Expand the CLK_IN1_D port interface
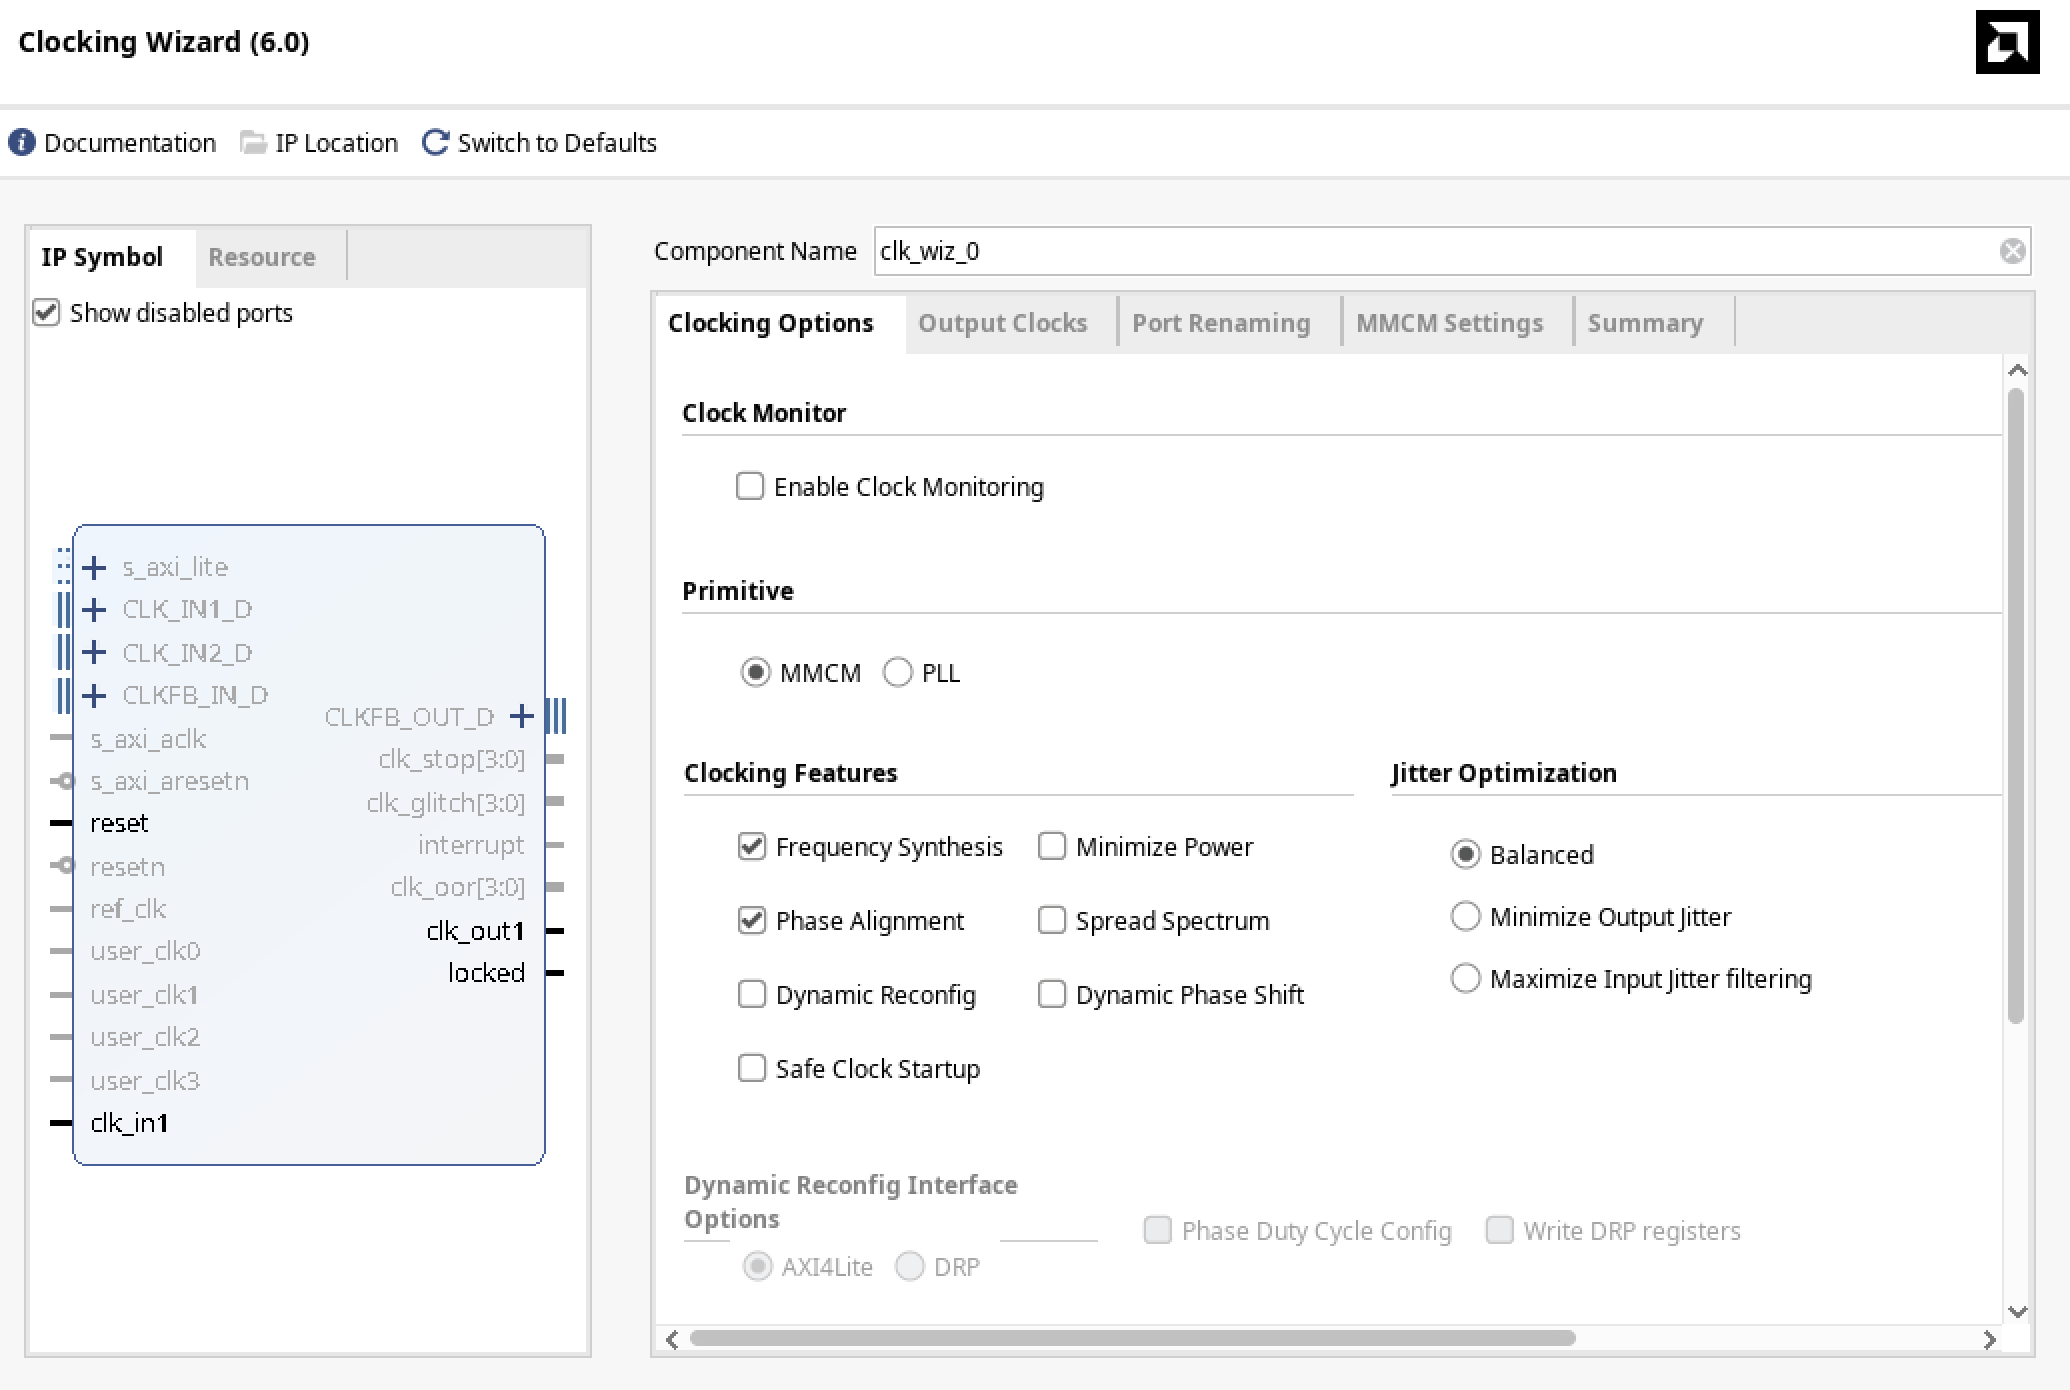Viewport: 2070px width, 1390px height. [94, 610]
